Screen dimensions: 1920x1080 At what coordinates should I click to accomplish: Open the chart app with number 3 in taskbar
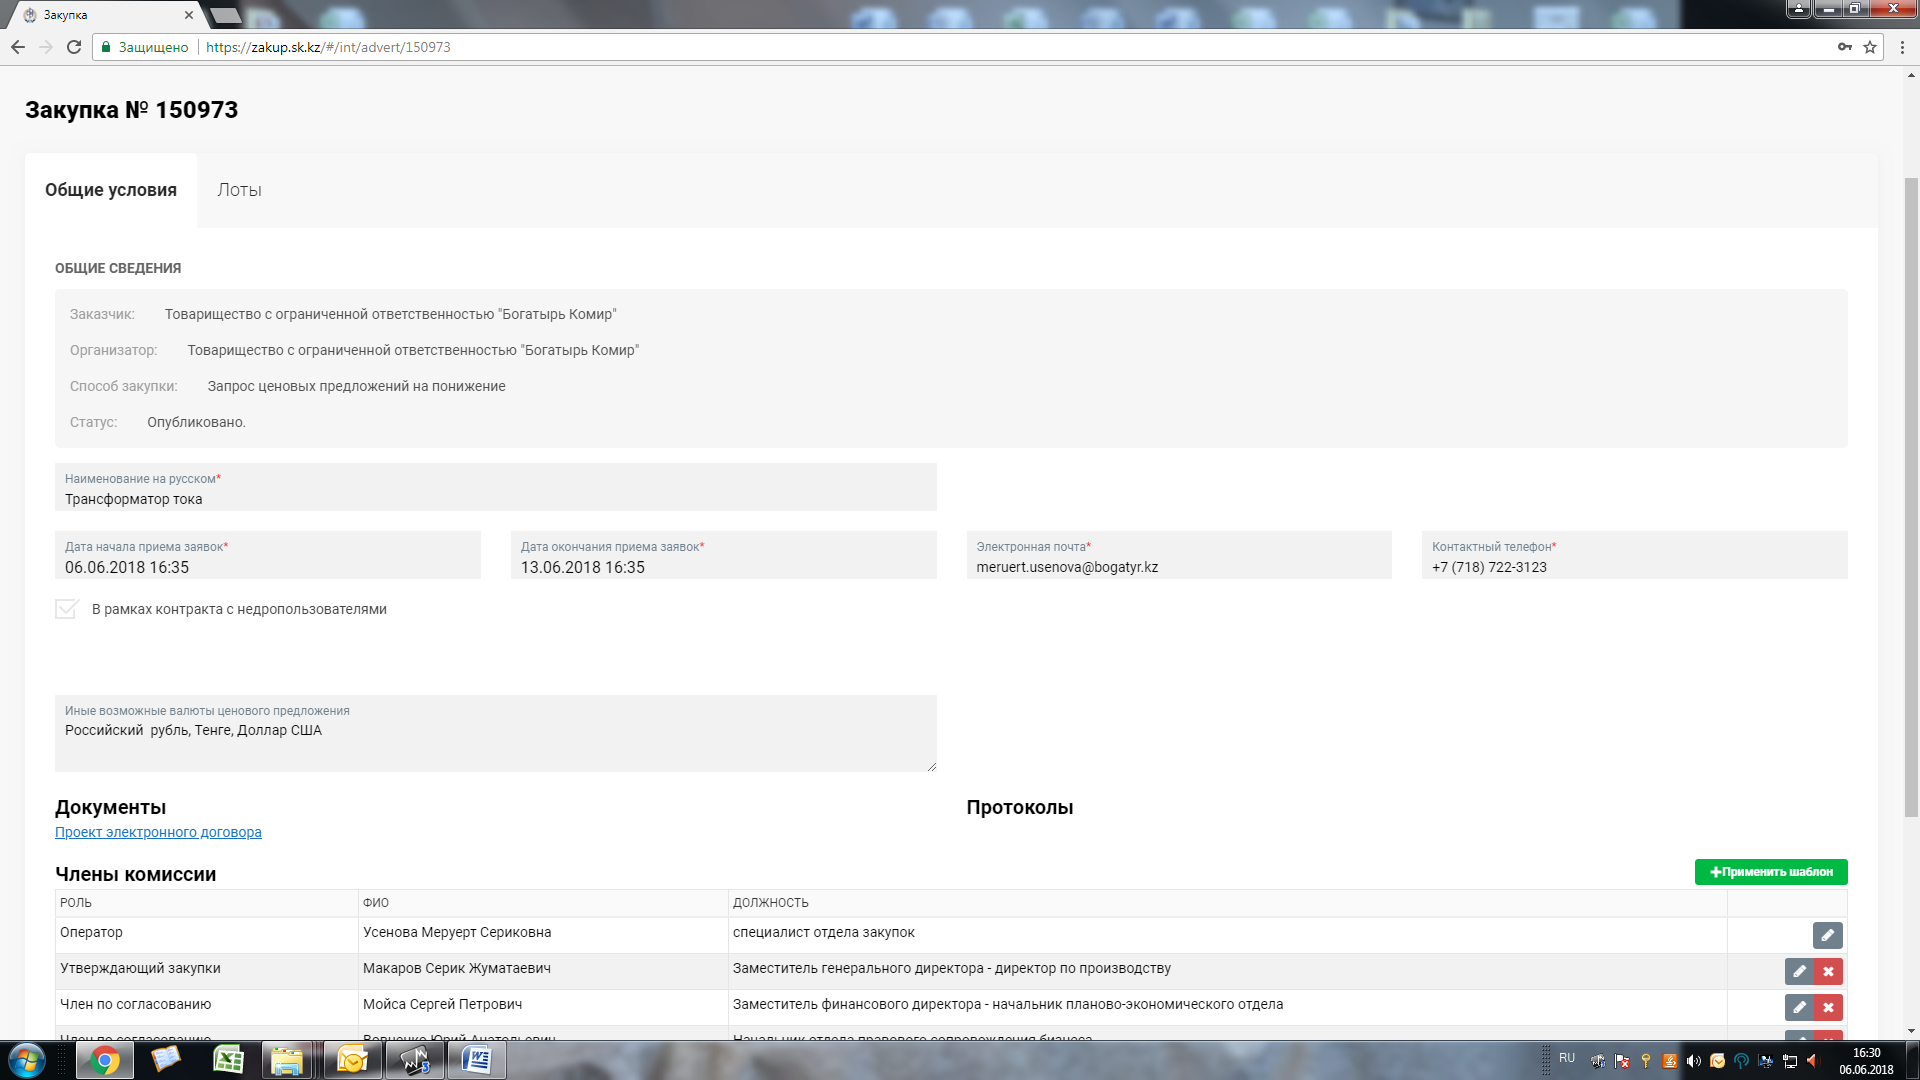pos(415,1060)
